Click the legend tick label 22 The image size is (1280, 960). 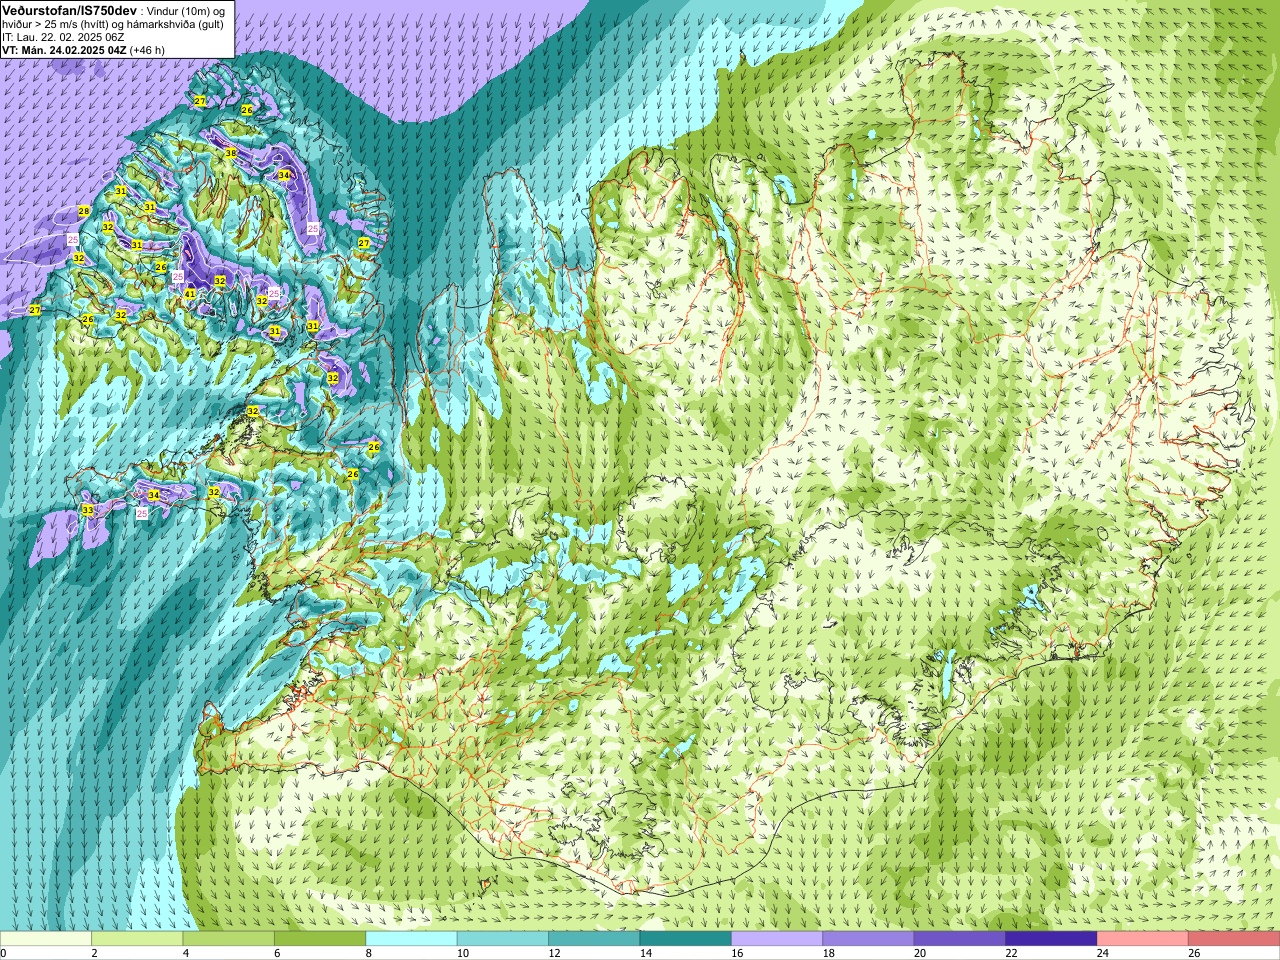point(1012,953)
